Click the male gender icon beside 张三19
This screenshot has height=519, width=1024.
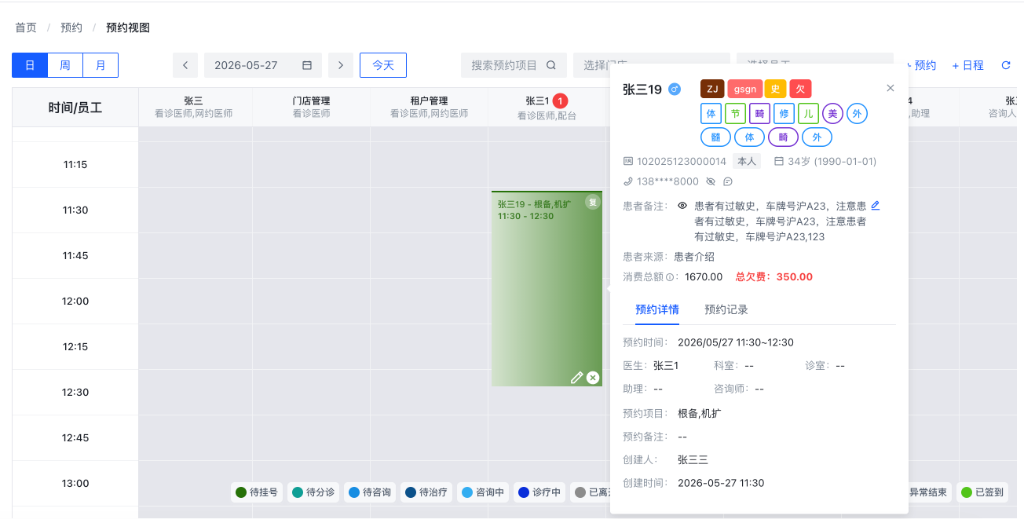click(674, 89)
